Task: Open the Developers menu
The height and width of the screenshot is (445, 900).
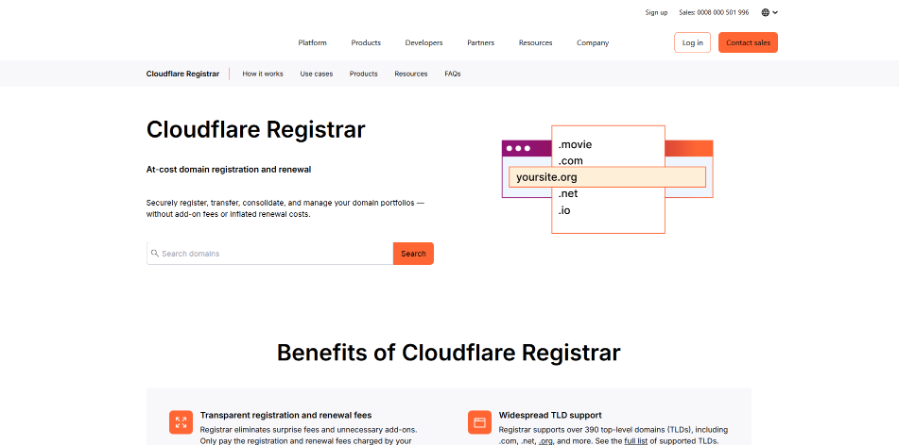Action: click(424, 42)
